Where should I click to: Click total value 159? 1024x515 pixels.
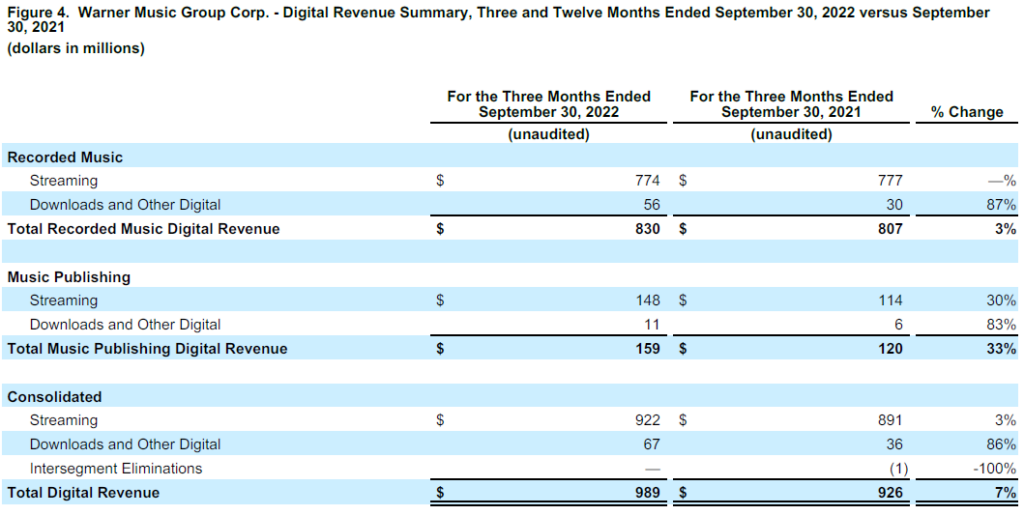click(x=647, y=349)
